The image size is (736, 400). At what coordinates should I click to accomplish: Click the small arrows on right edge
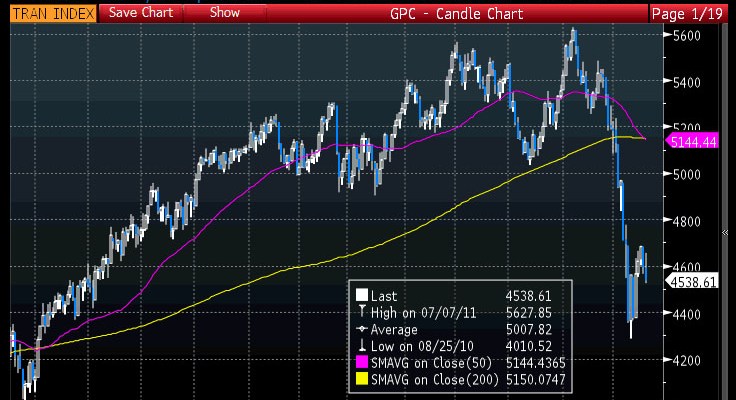pyautogui.click(x=725, y=232)
